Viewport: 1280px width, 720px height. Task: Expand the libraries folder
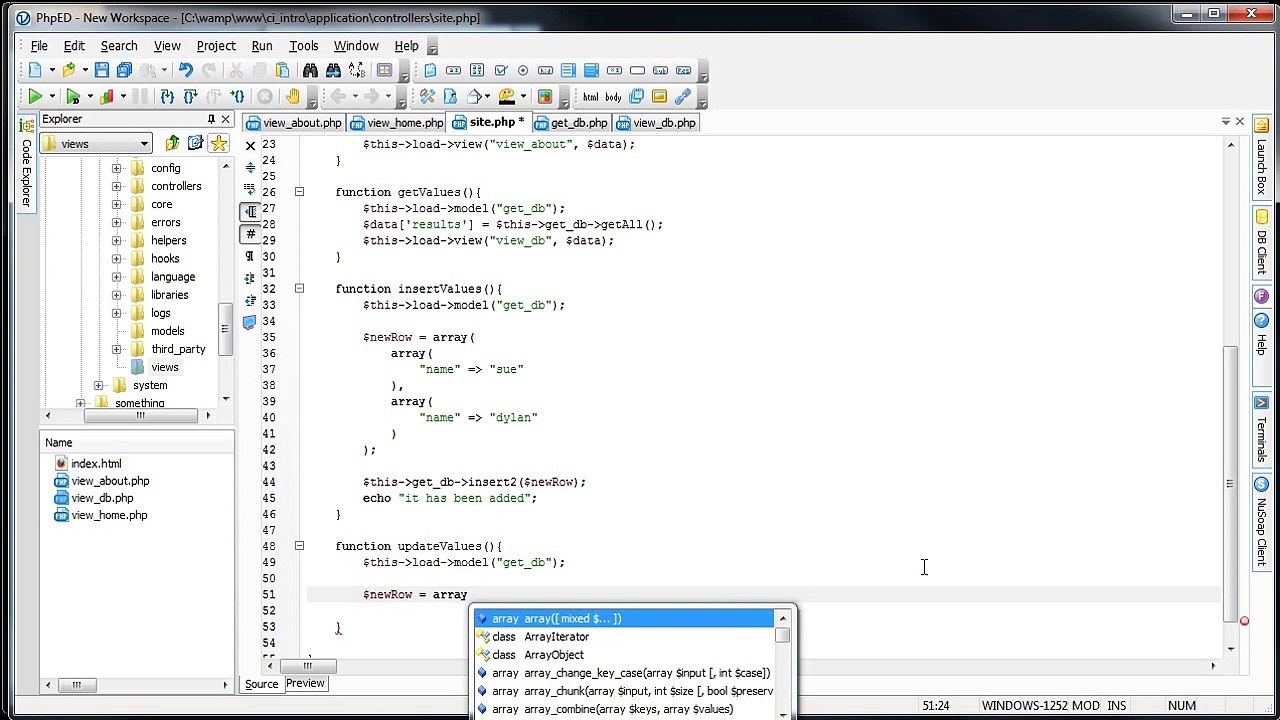point(116,295)
